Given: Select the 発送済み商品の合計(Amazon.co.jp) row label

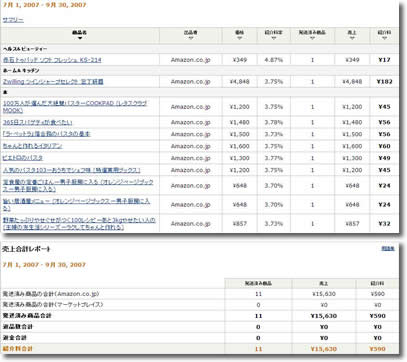Looking at the screenshot, I should (51, 294).
